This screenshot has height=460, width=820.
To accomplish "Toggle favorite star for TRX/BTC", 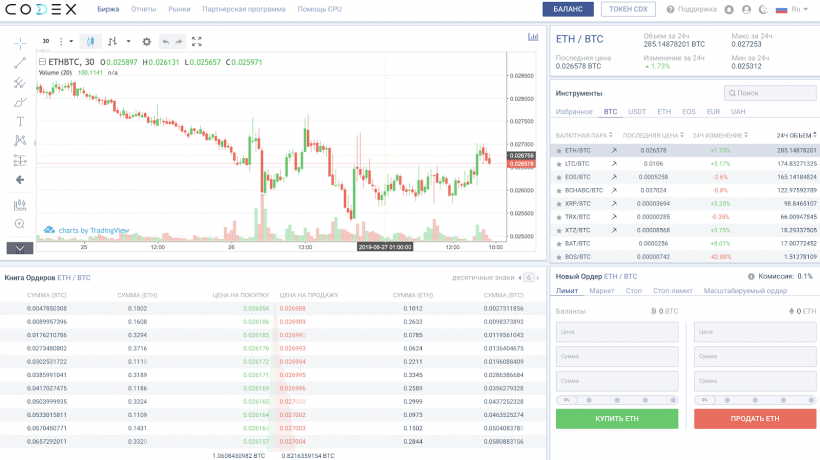I will point(559,217).
